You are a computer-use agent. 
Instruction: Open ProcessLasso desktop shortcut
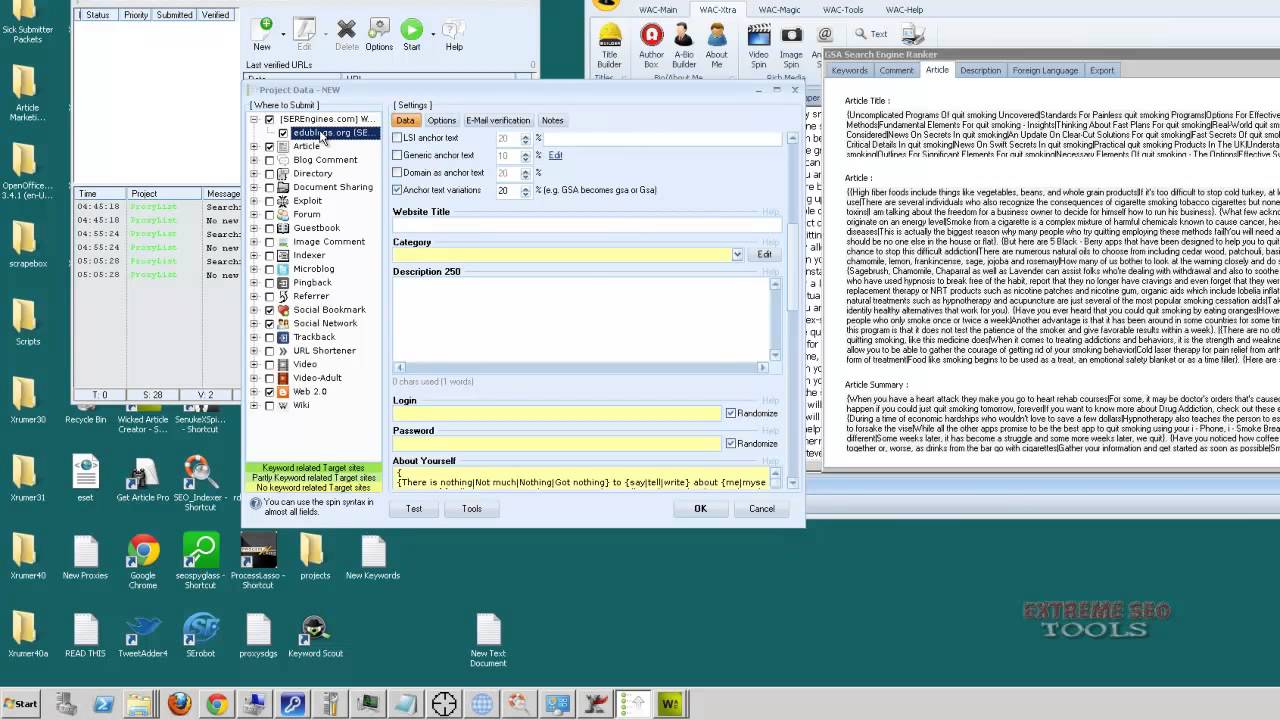257,561
